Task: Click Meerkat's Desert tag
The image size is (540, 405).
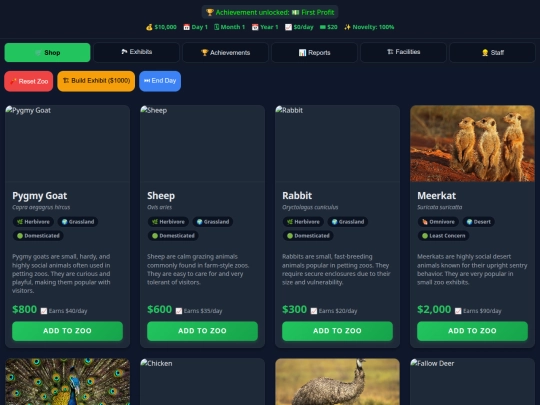Action: 479,222
